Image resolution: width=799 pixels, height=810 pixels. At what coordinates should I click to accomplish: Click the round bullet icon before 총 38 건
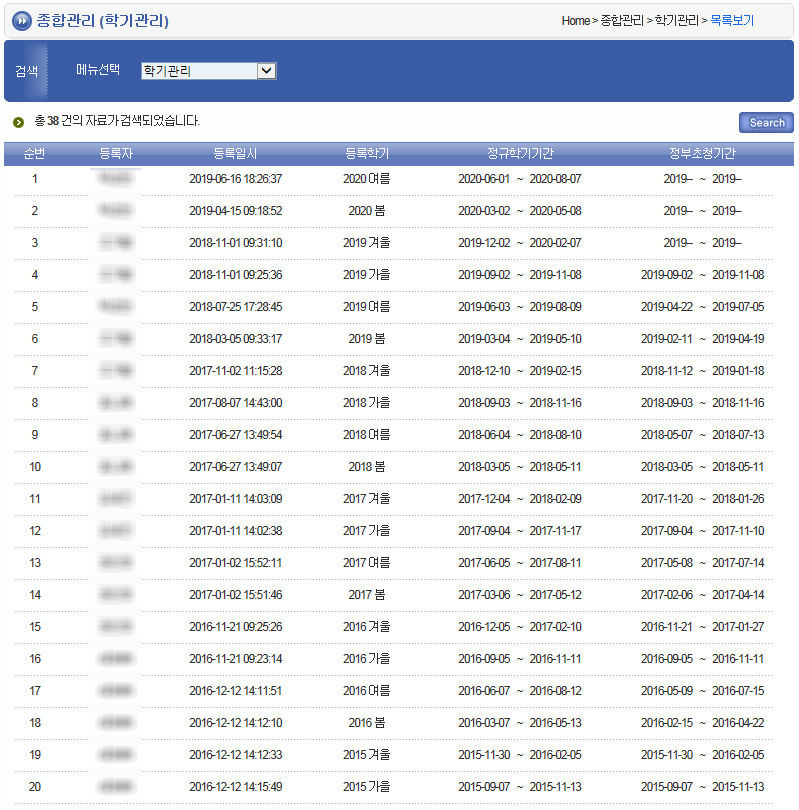(x=18, y=122)
